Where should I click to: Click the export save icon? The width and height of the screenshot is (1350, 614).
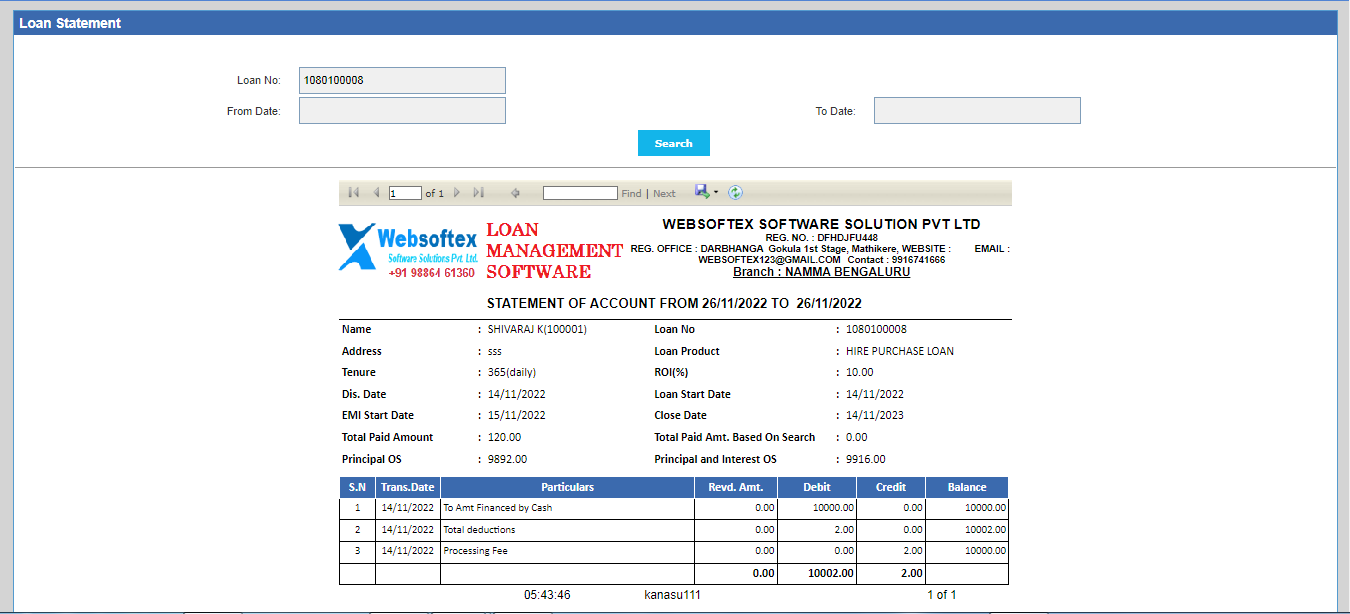702,192
